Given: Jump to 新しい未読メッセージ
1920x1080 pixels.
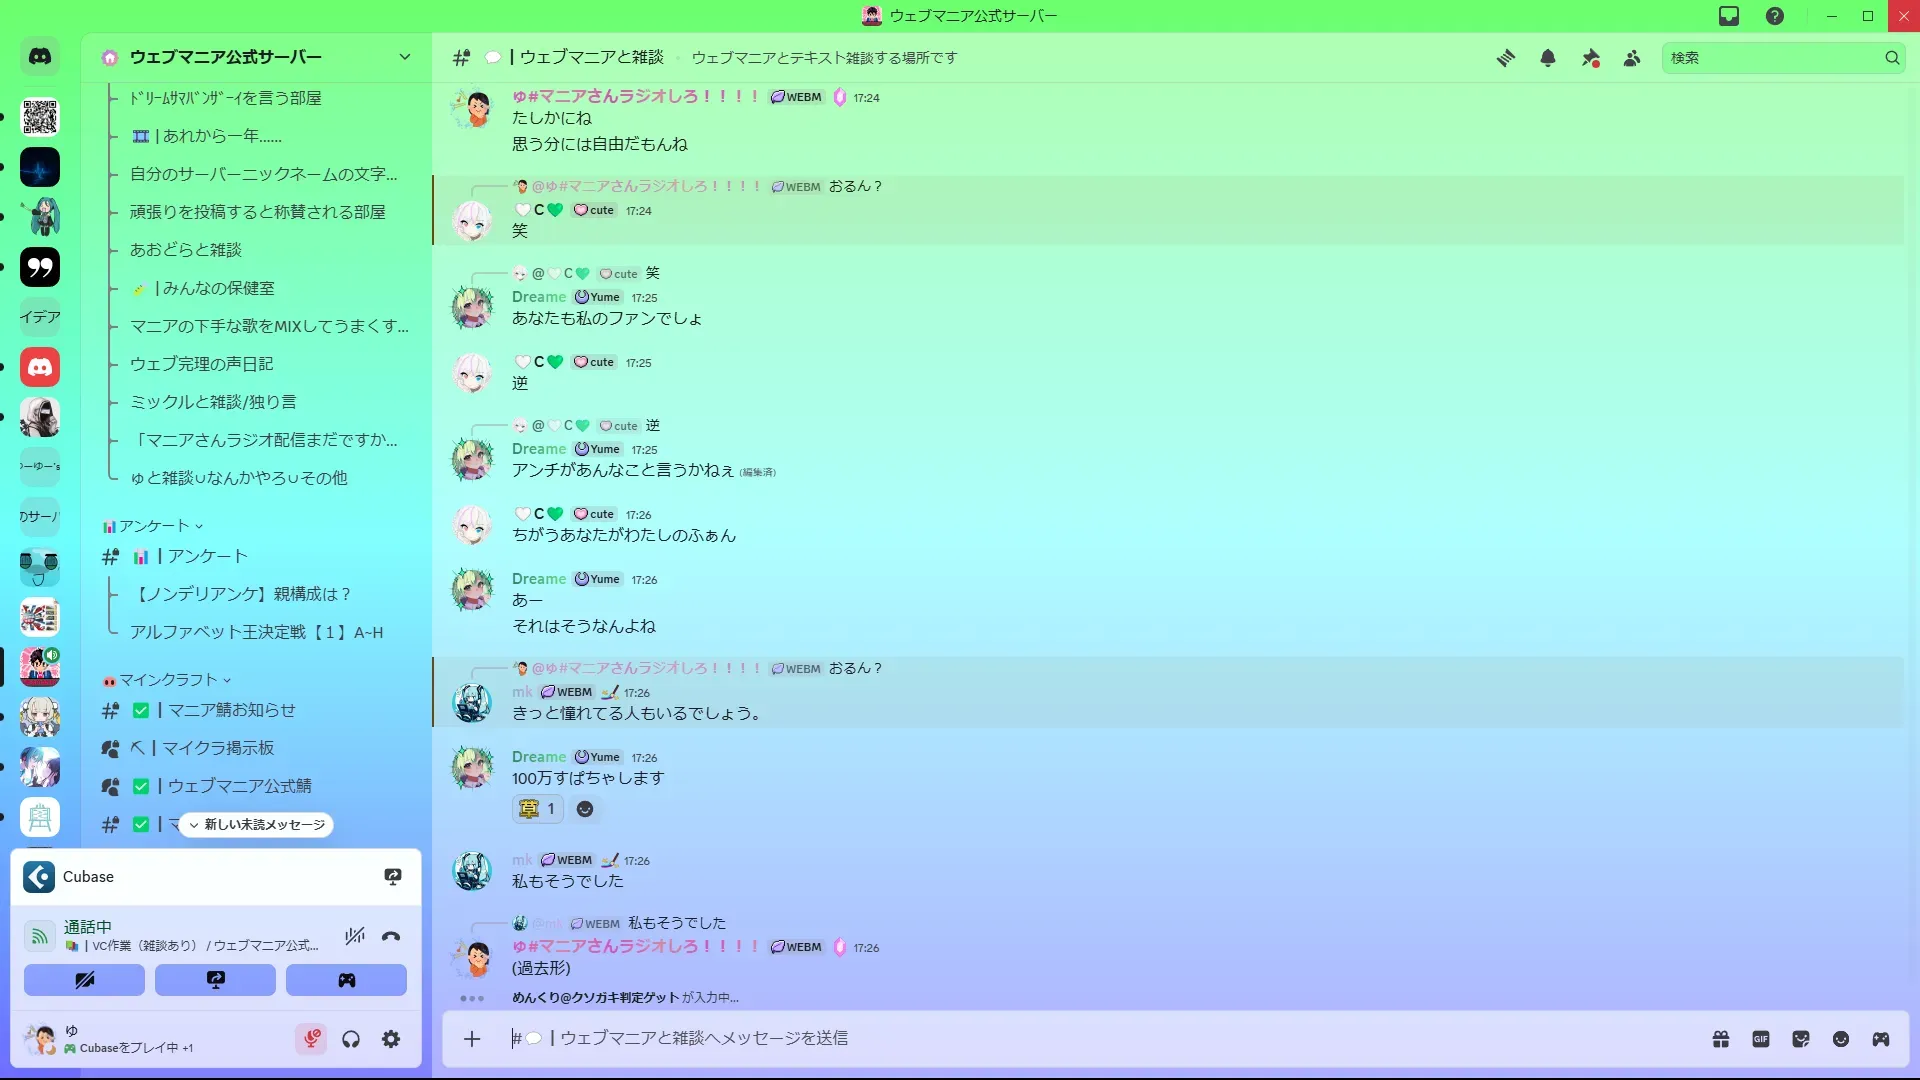Looking at the screenshot, I should pyautogui.click(x=256, y=825).
